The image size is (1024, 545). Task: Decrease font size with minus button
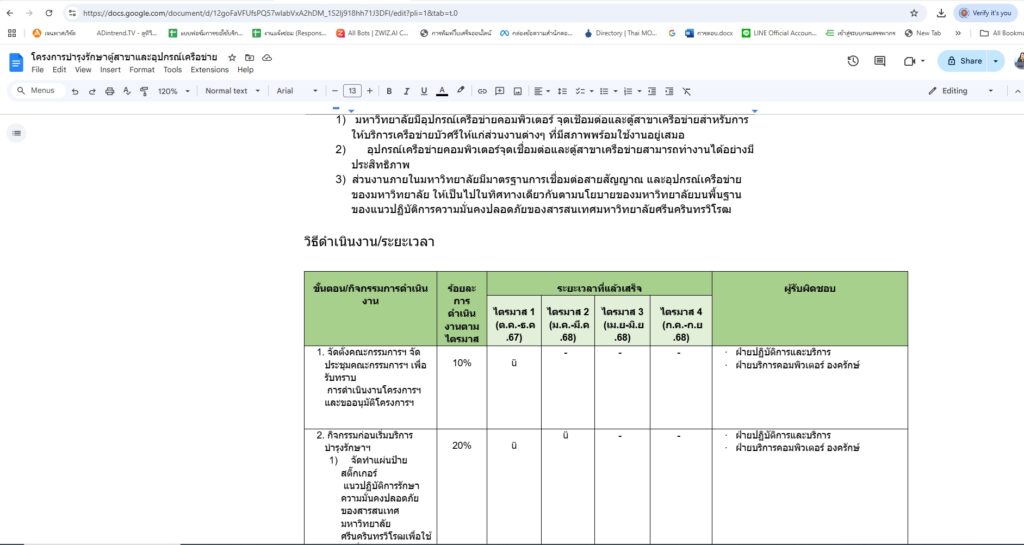point(335,91)
